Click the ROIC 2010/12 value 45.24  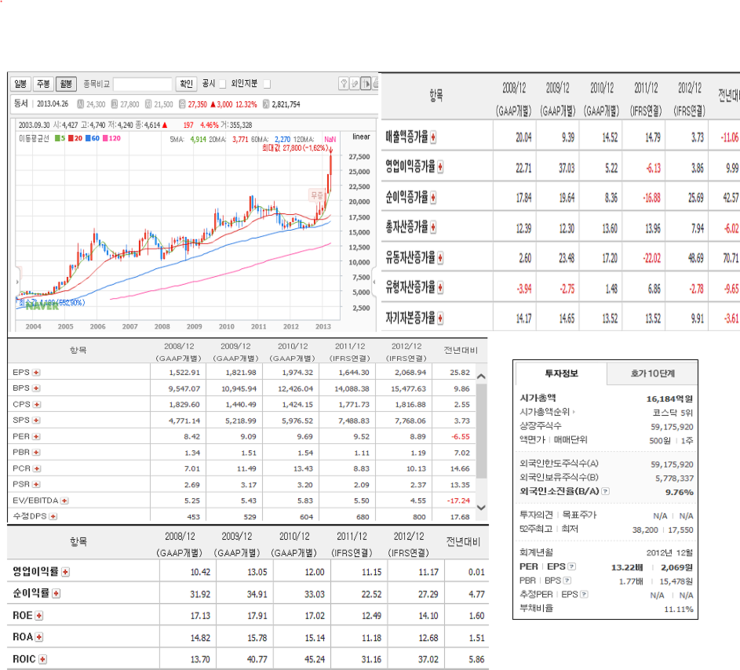314,660
